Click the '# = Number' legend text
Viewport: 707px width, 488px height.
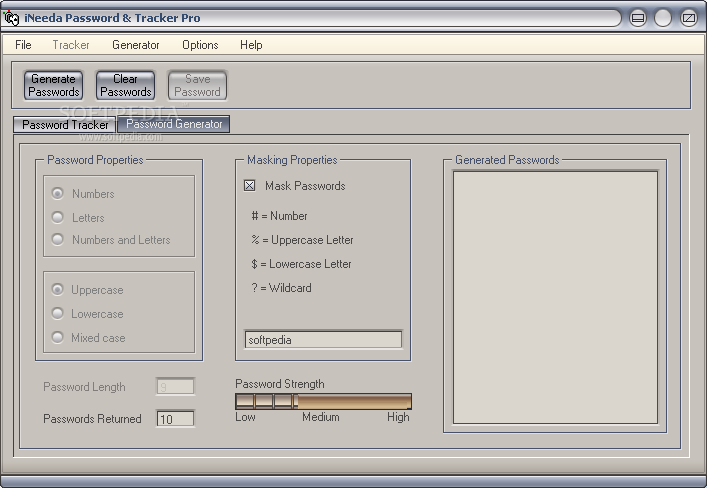279,216
